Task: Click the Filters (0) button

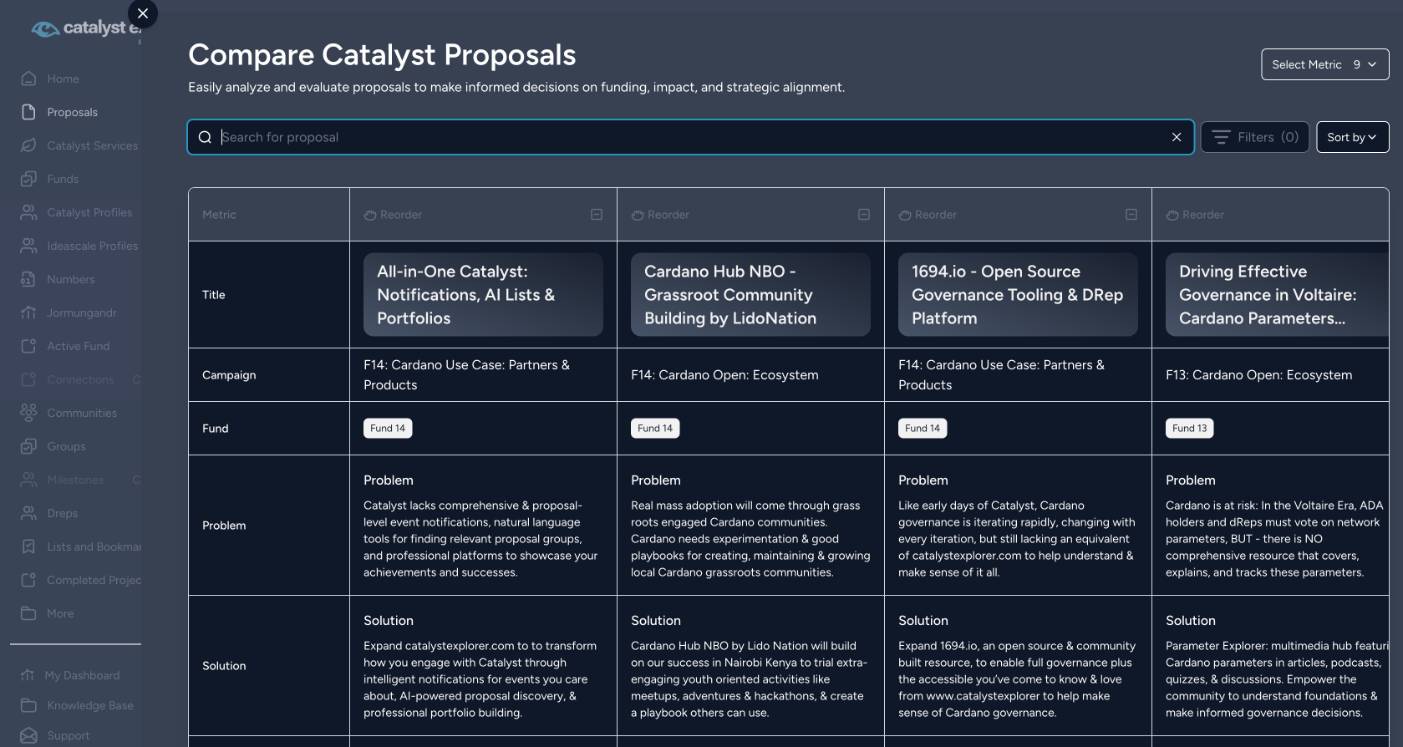Action: (x=1255, y=137)
